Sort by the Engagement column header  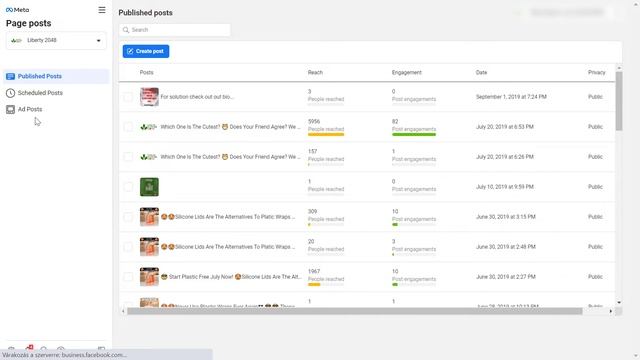pyautogui.click(x=407, y=73)
